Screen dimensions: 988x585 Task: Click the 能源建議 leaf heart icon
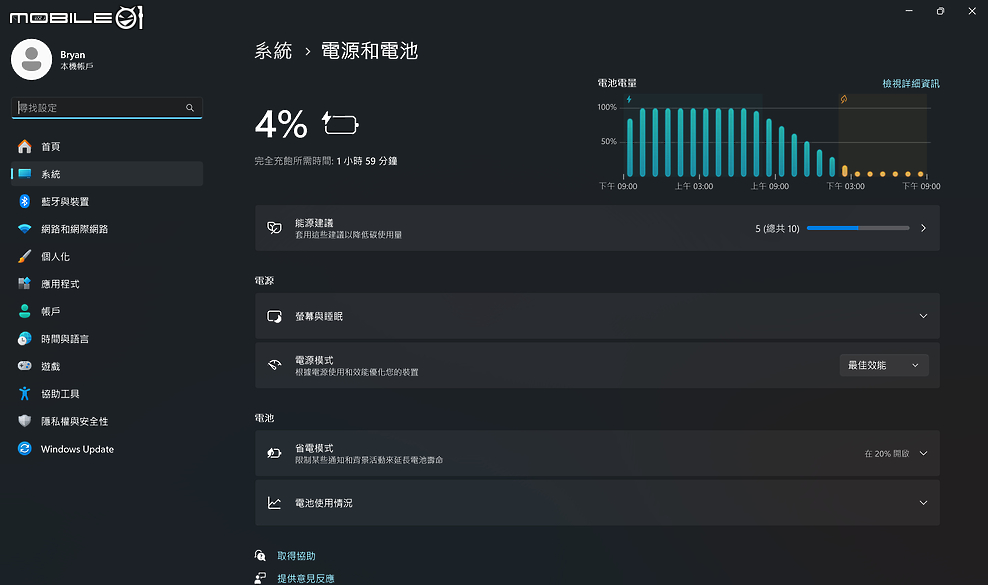pos(274,228)
